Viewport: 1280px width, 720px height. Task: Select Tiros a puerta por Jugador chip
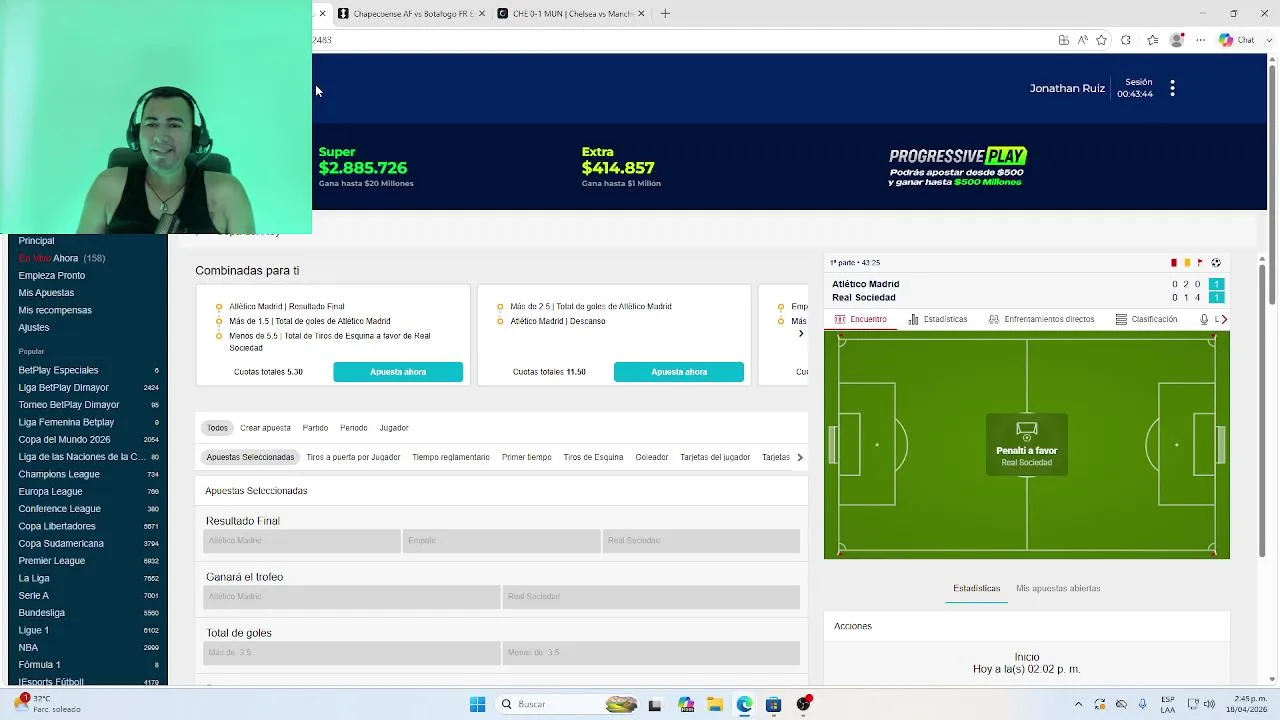[353, 457]
